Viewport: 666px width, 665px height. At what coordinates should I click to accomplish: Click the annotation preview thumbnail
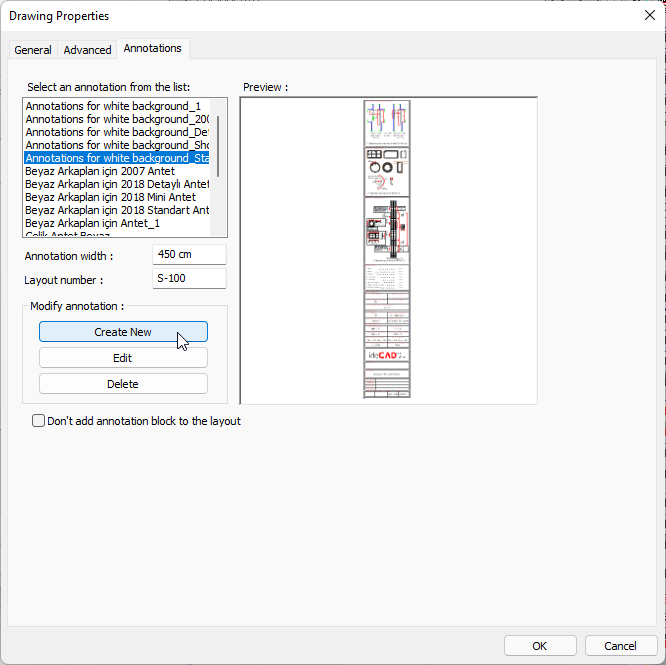coord(387,250)
